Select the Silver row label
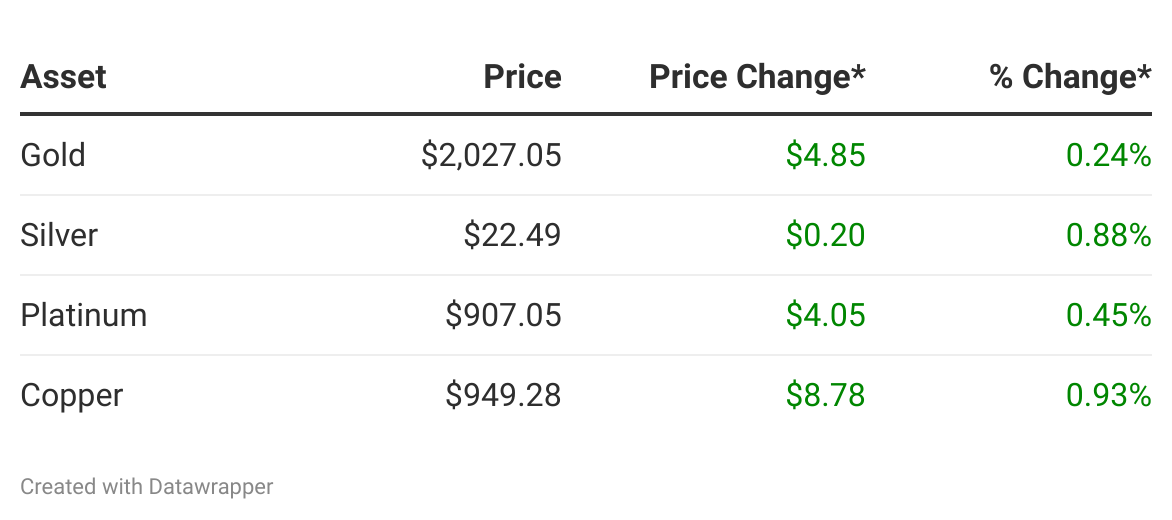This screenshot has width=1172, height=520. pyautogui.click(x=59, y=235)
